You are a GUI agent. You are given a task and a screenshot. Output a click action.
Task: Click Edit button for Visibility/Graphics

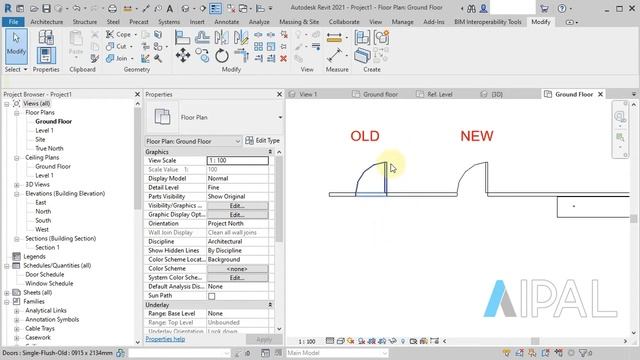coord(237,206)
